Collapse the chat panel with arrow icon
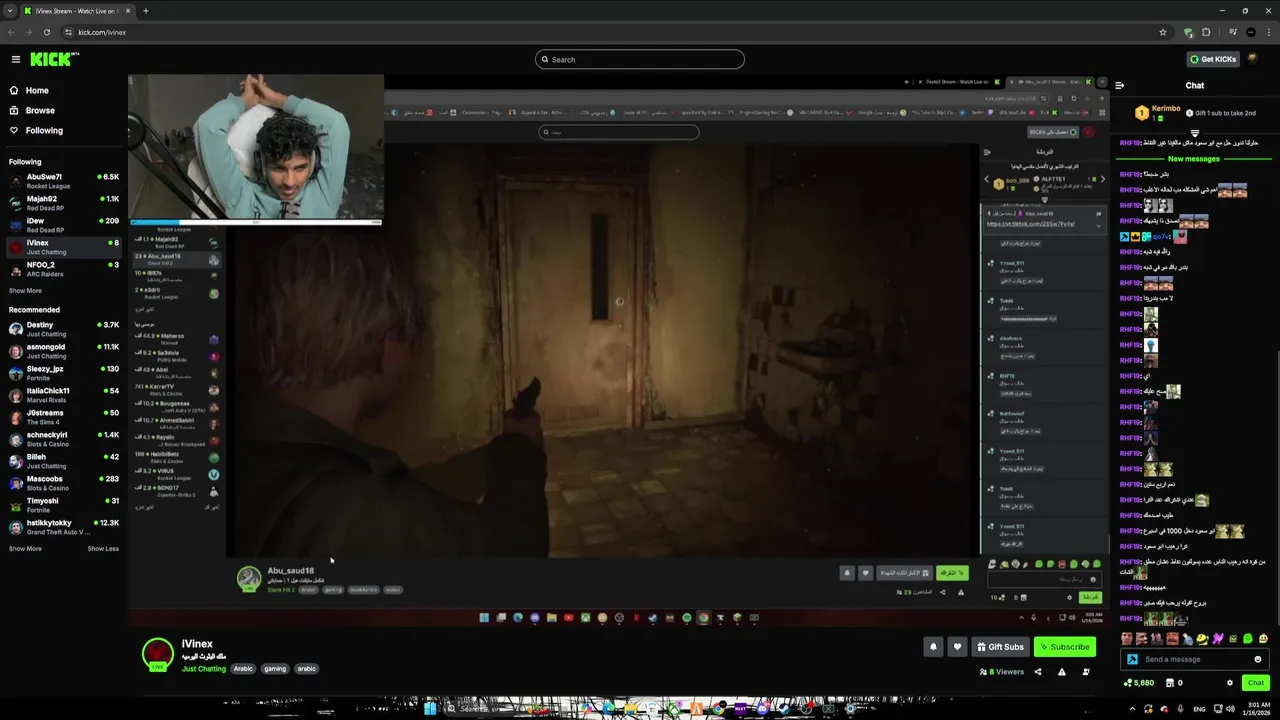The height and width of the screenshot is (720, 1280). click(1120, 86)
